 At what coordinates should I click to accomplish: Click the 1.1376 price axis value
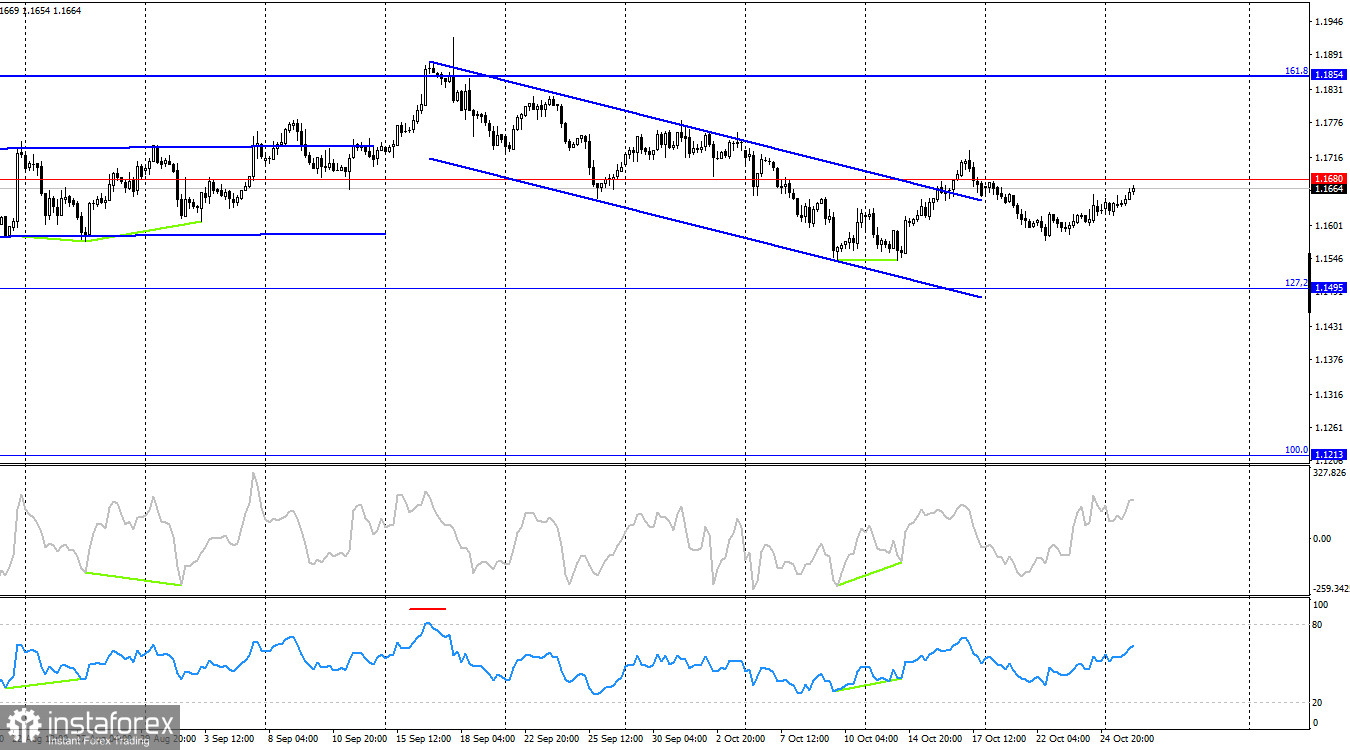(x=1329, y=360)
